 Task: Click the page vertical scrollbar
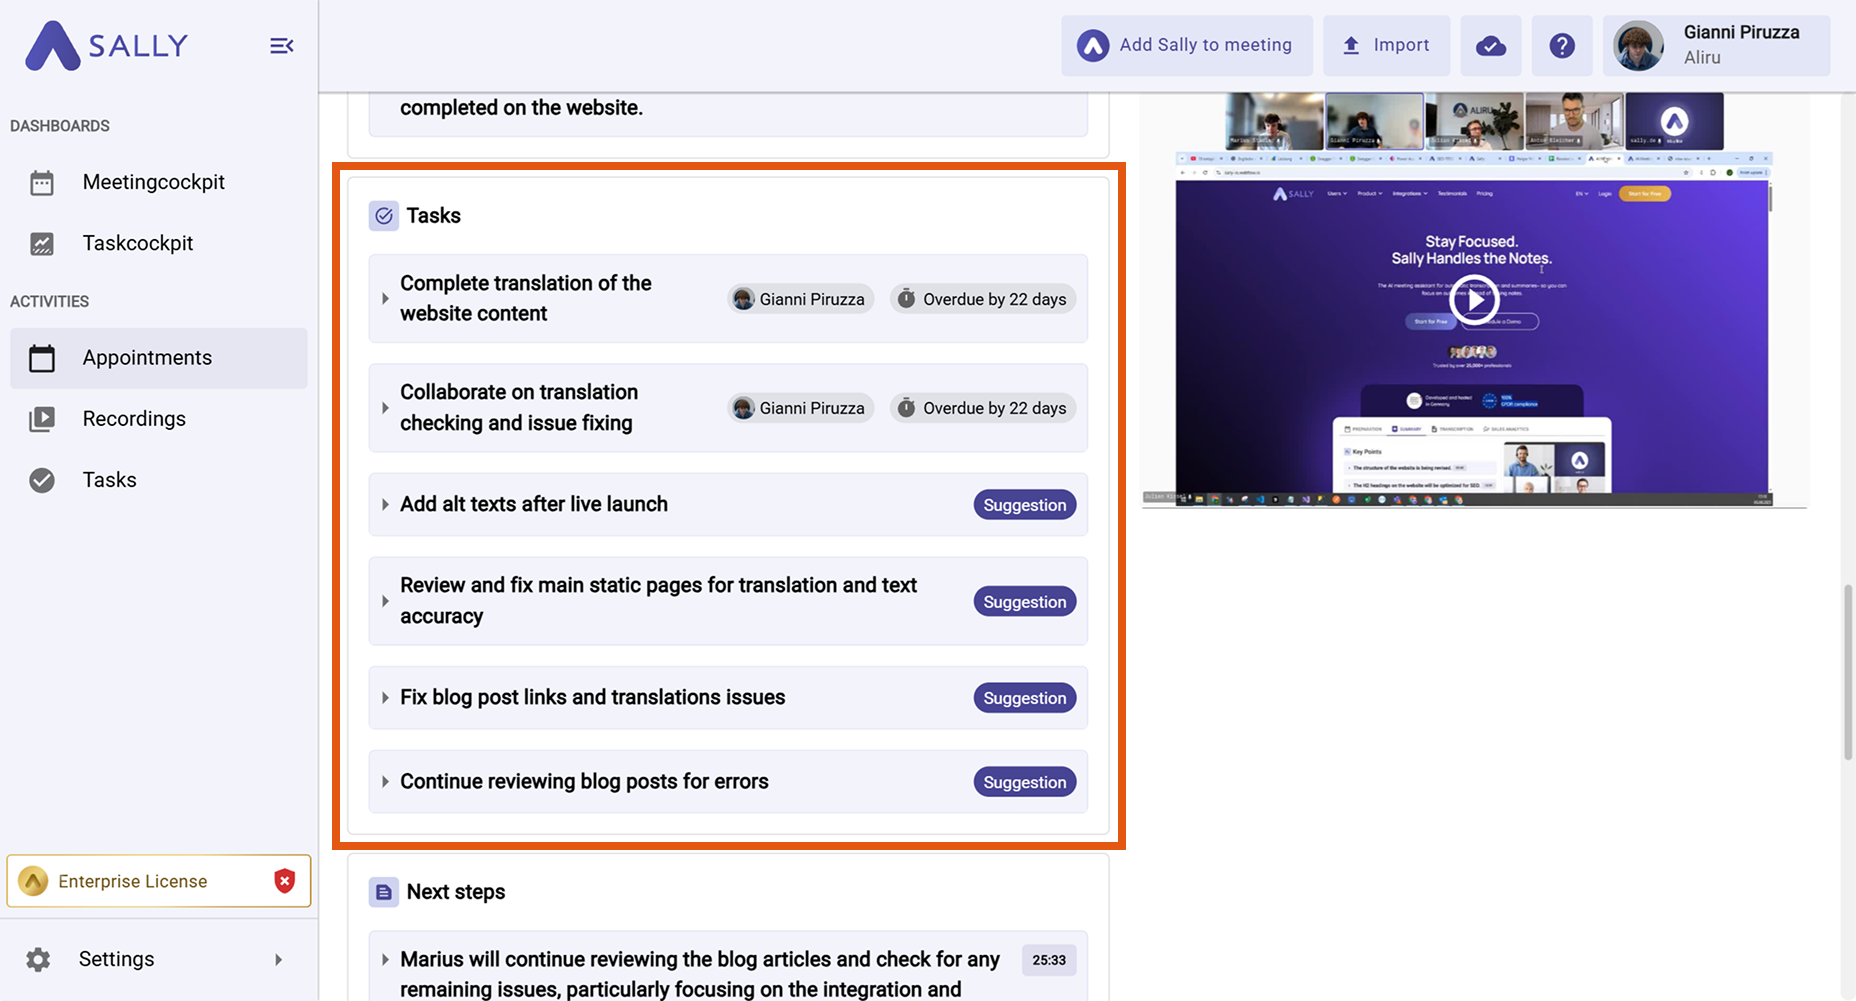pos(1848,673)
